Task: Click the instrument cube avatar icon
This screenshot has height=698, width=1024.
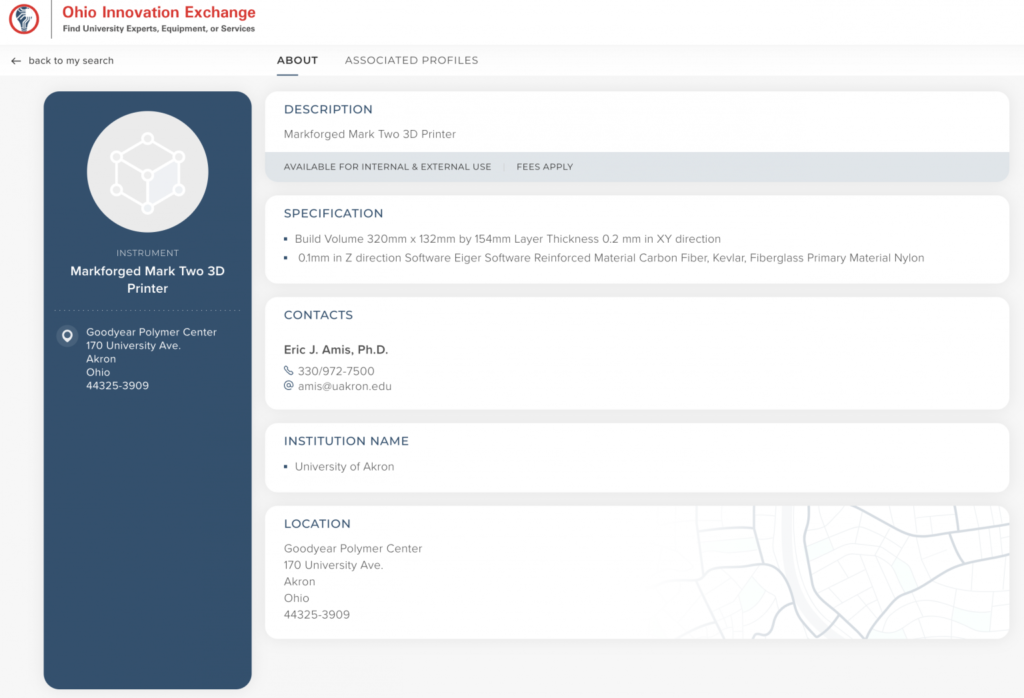Action: click(147, 172)
